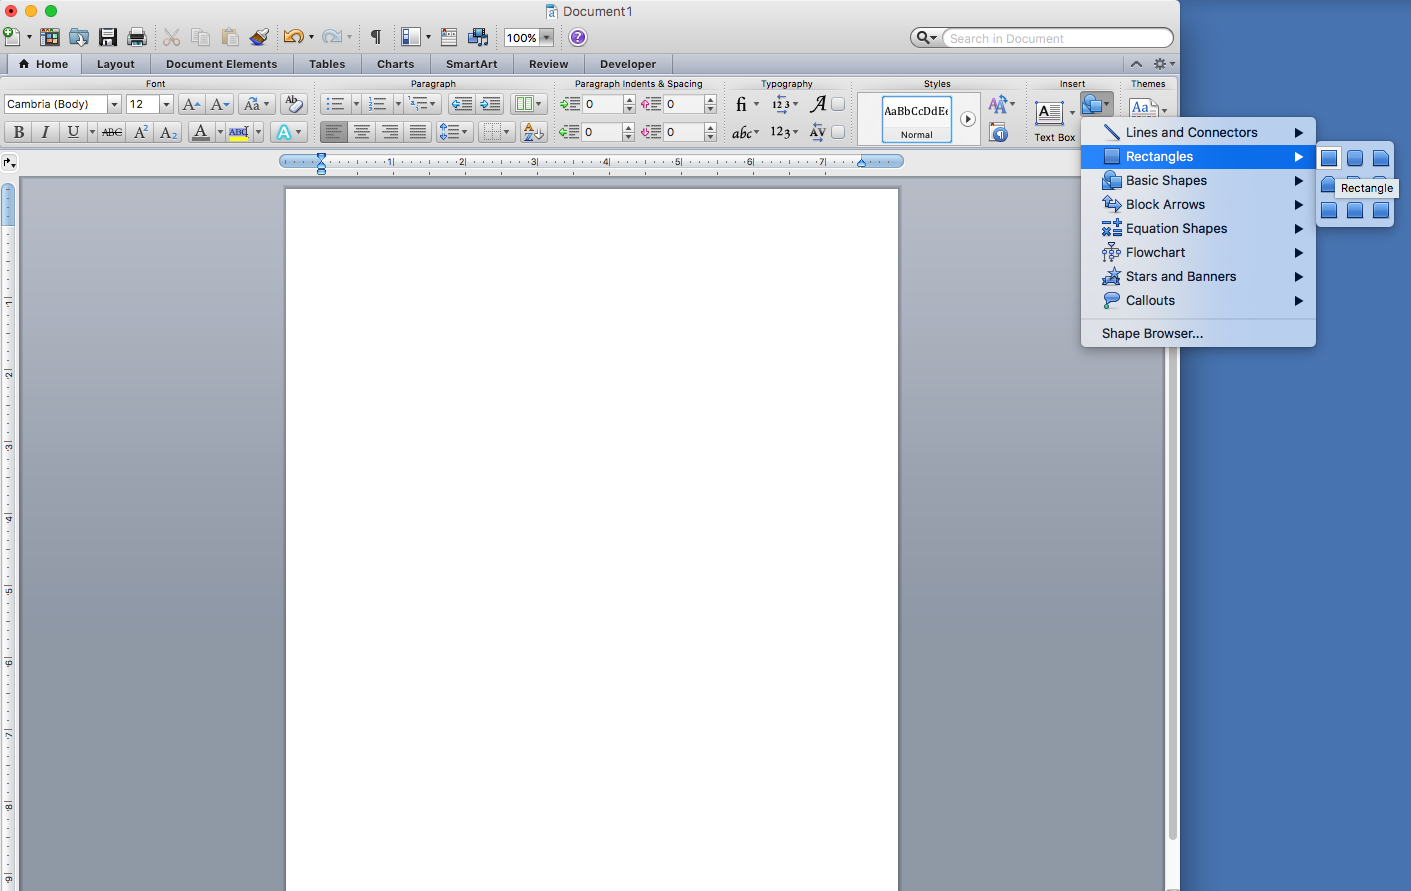This screenshot has height=891, width=1411.
Task: Open Block Arrows submenu
Action: (x=1198, y=204)
